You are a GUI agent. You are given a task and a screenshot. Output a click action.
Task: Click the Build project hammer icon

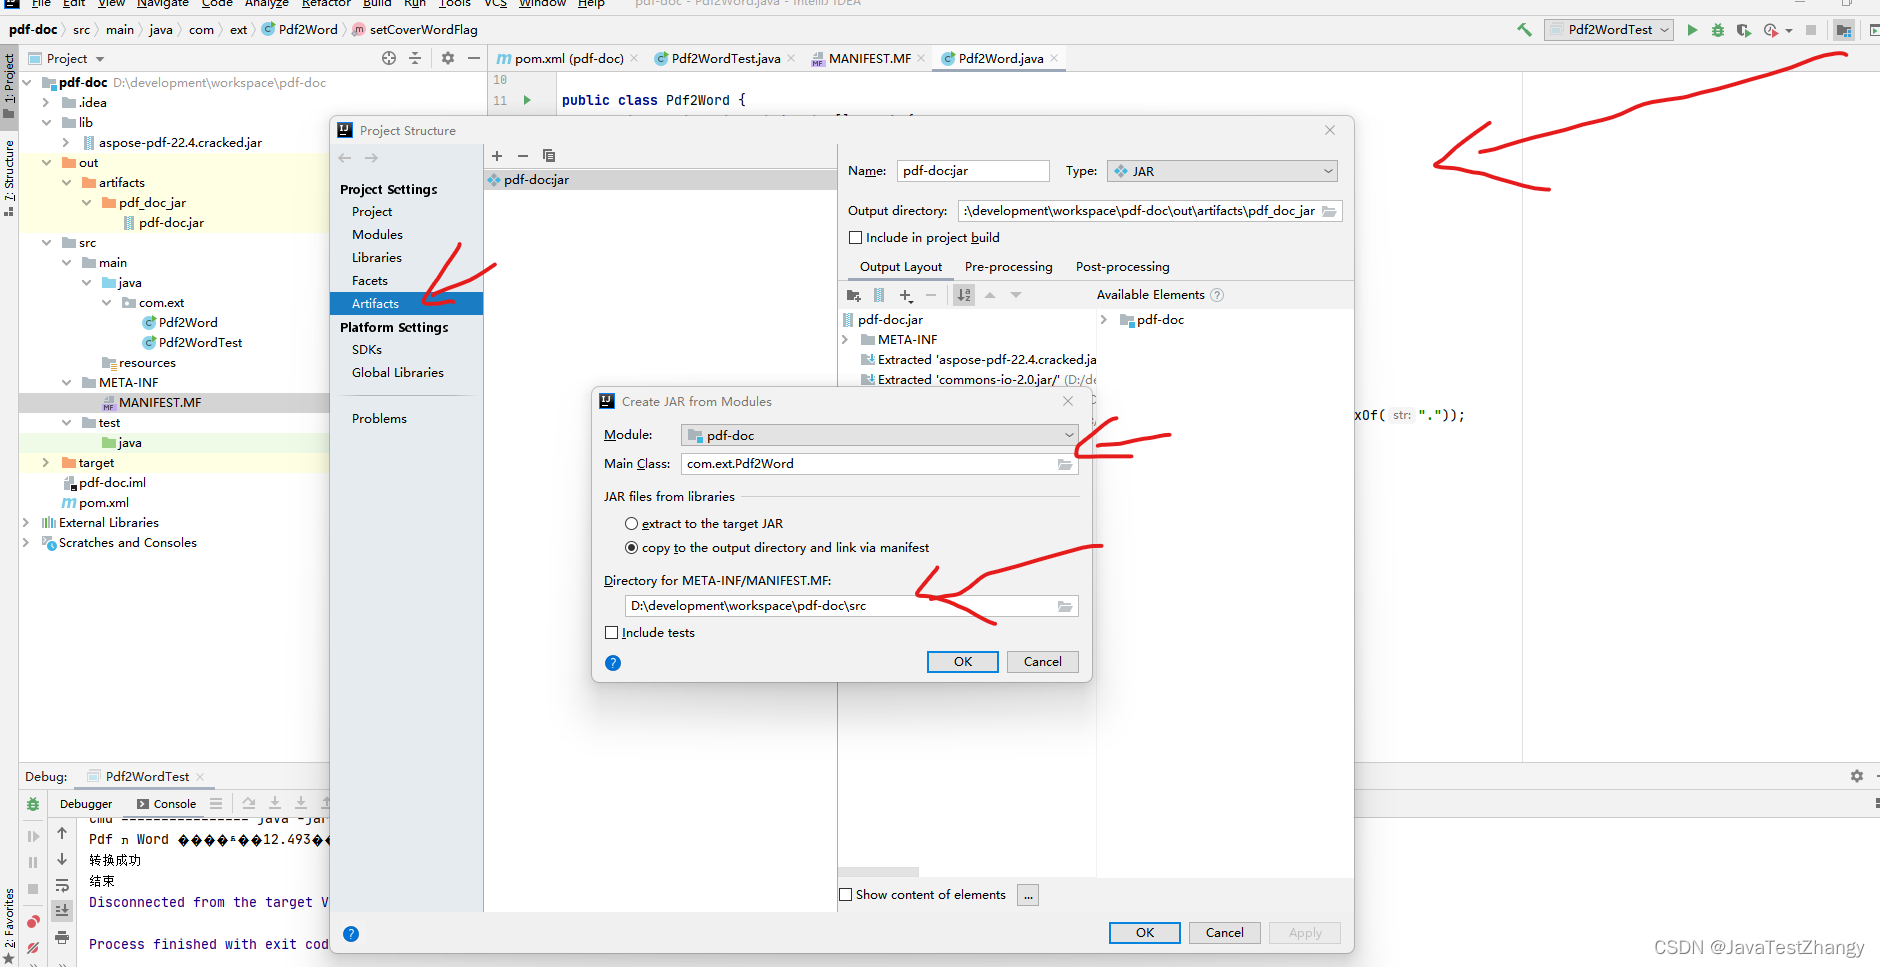(x=1524, y=30)
